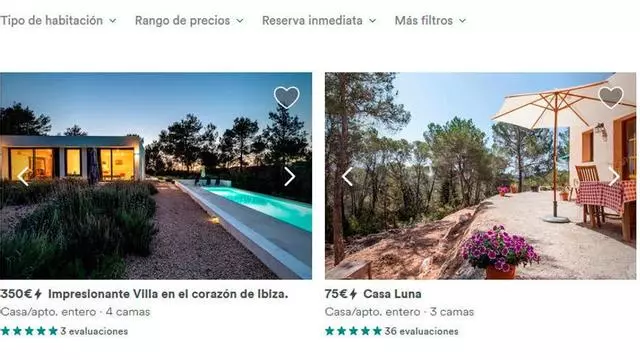Open the Impresionante Villa en el corazón de Ibiza listing
This screenshot has width=640, height=360.
pos(168,294)
